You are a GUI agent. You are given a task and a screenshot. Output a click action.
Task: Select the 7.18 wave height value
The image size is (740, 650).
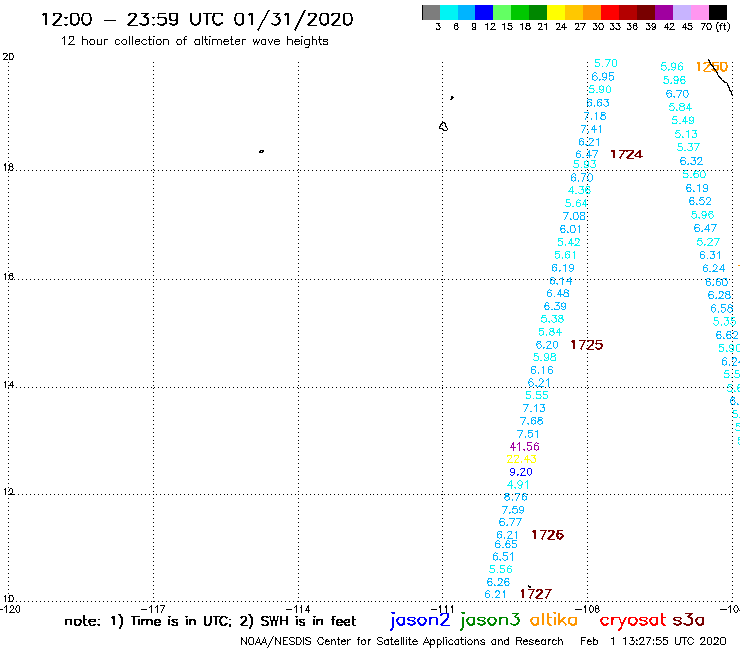[595, 116]
